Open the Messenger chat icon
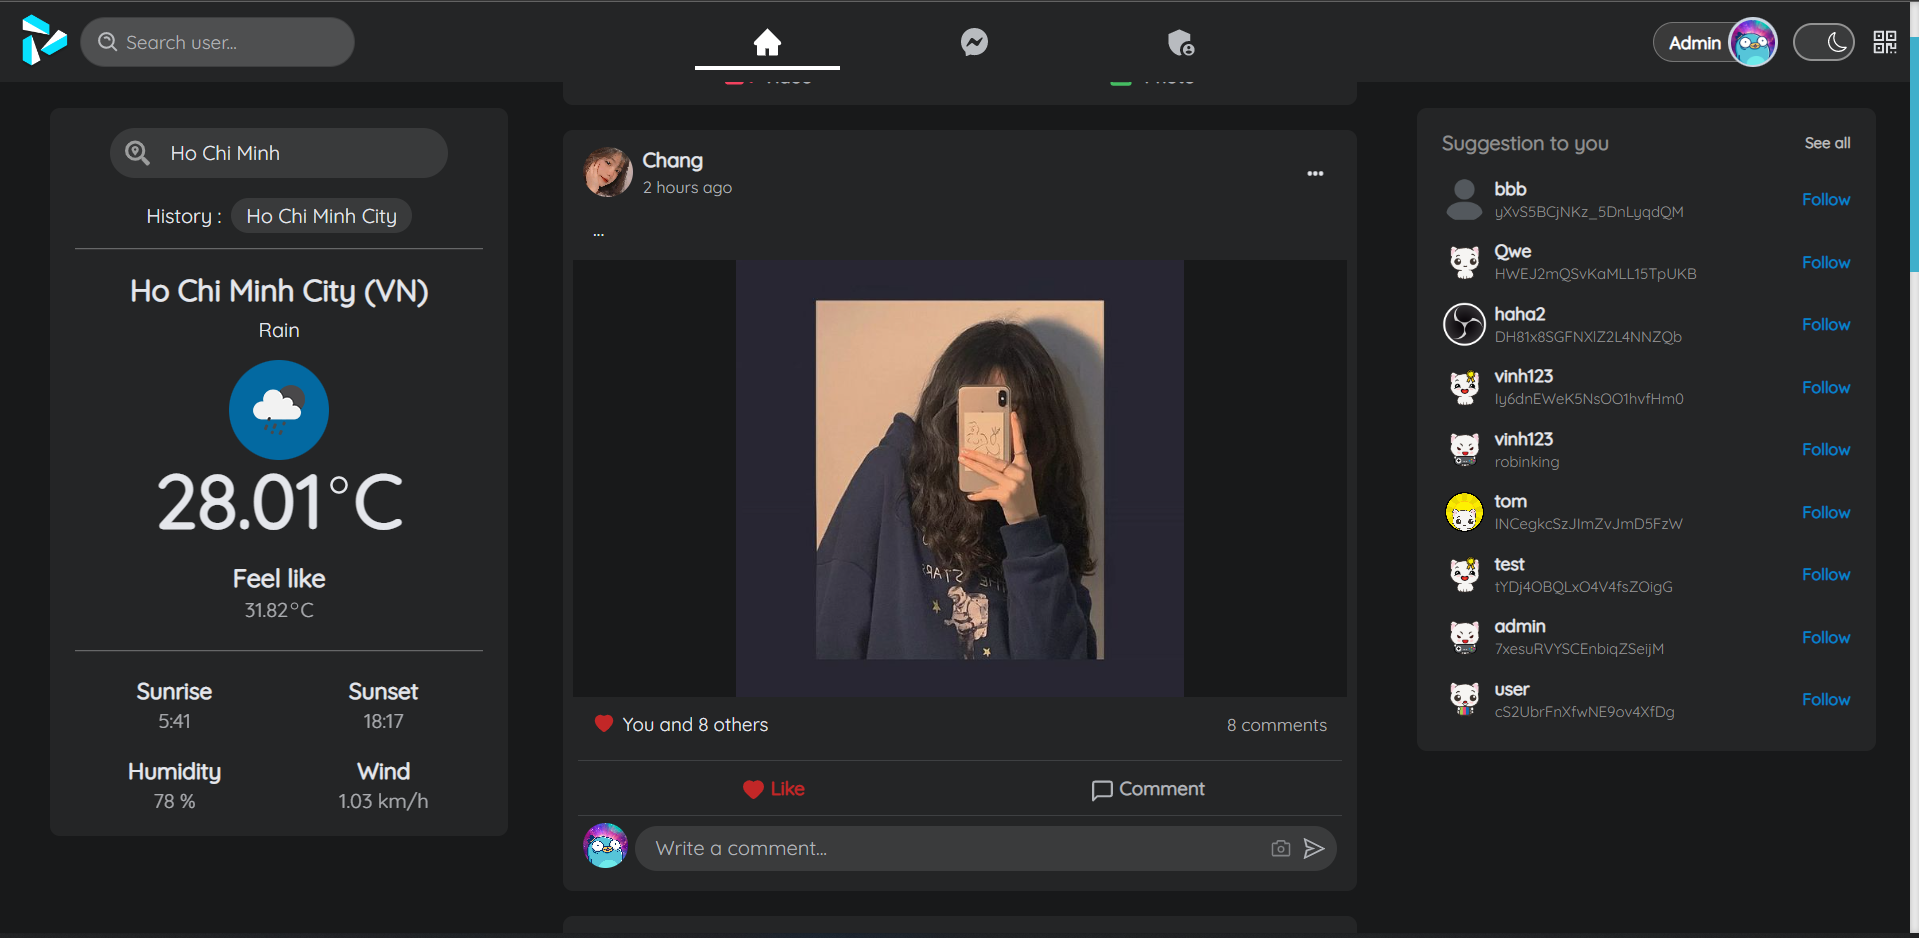This screenshot has height=938, width=1919. point(973,42)
